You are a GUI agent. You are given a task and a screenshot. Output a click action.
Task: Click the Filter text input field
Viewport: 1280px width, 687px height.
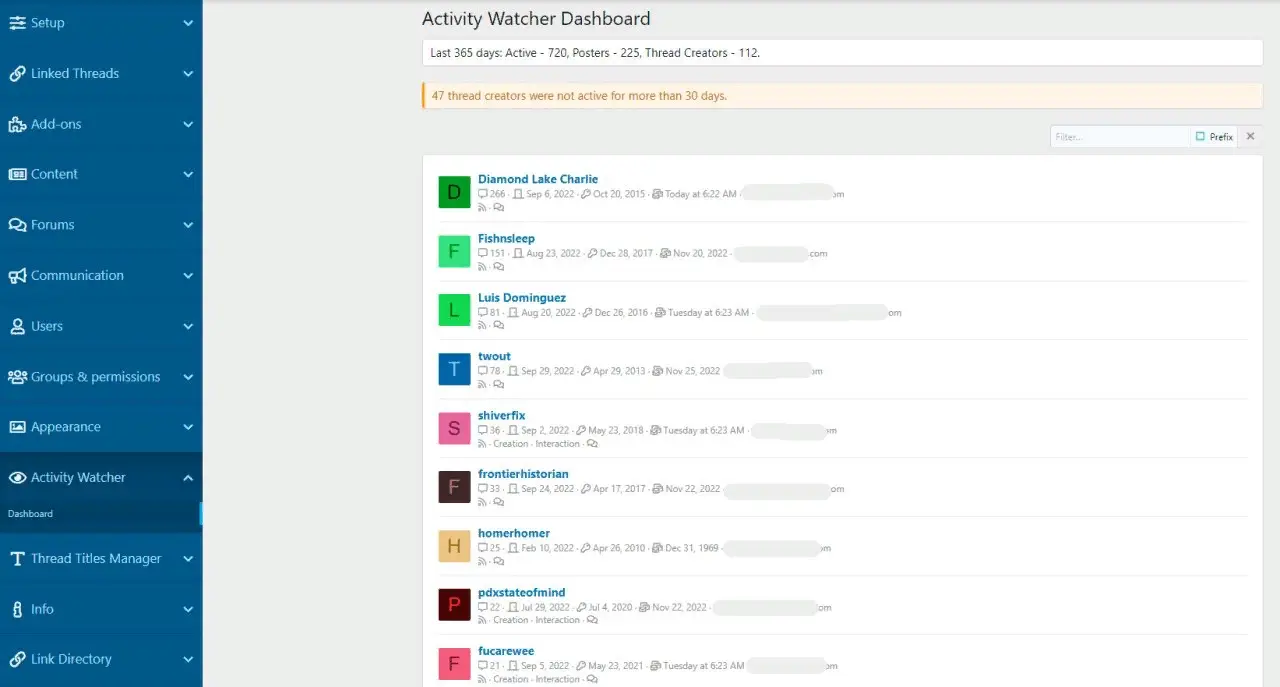(x=1118, y=137)
